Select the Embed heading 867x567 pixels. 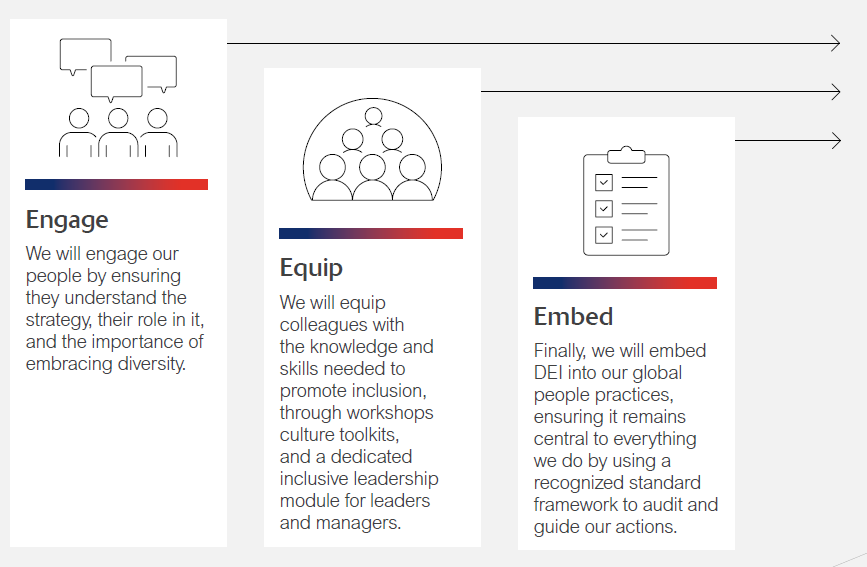573,317
